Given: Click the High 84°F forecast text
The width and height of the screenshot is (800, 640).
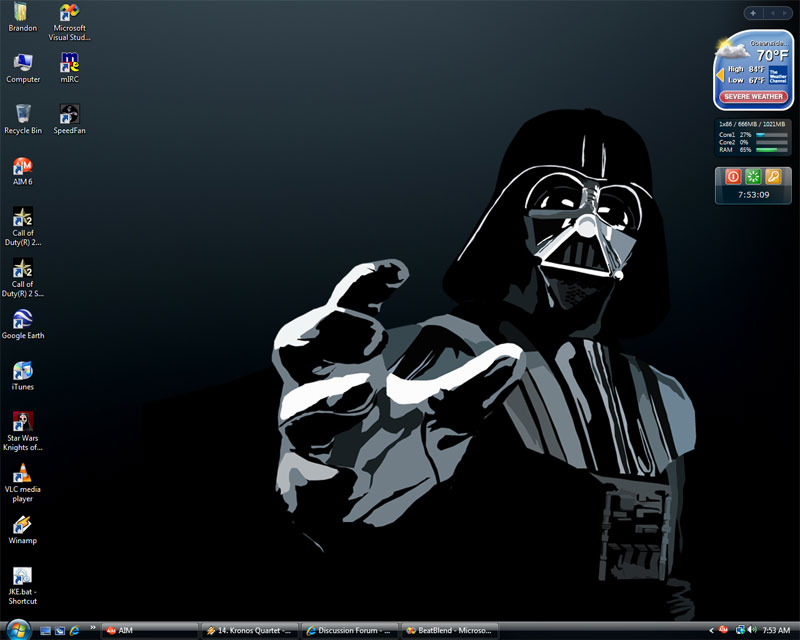Looking at the screenshot, I should coord(746,69).
